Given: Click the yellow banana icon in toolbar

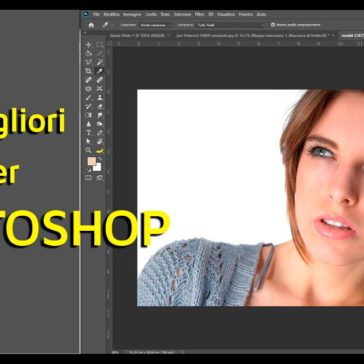Looking at the screenshot, I should point(100,151).
